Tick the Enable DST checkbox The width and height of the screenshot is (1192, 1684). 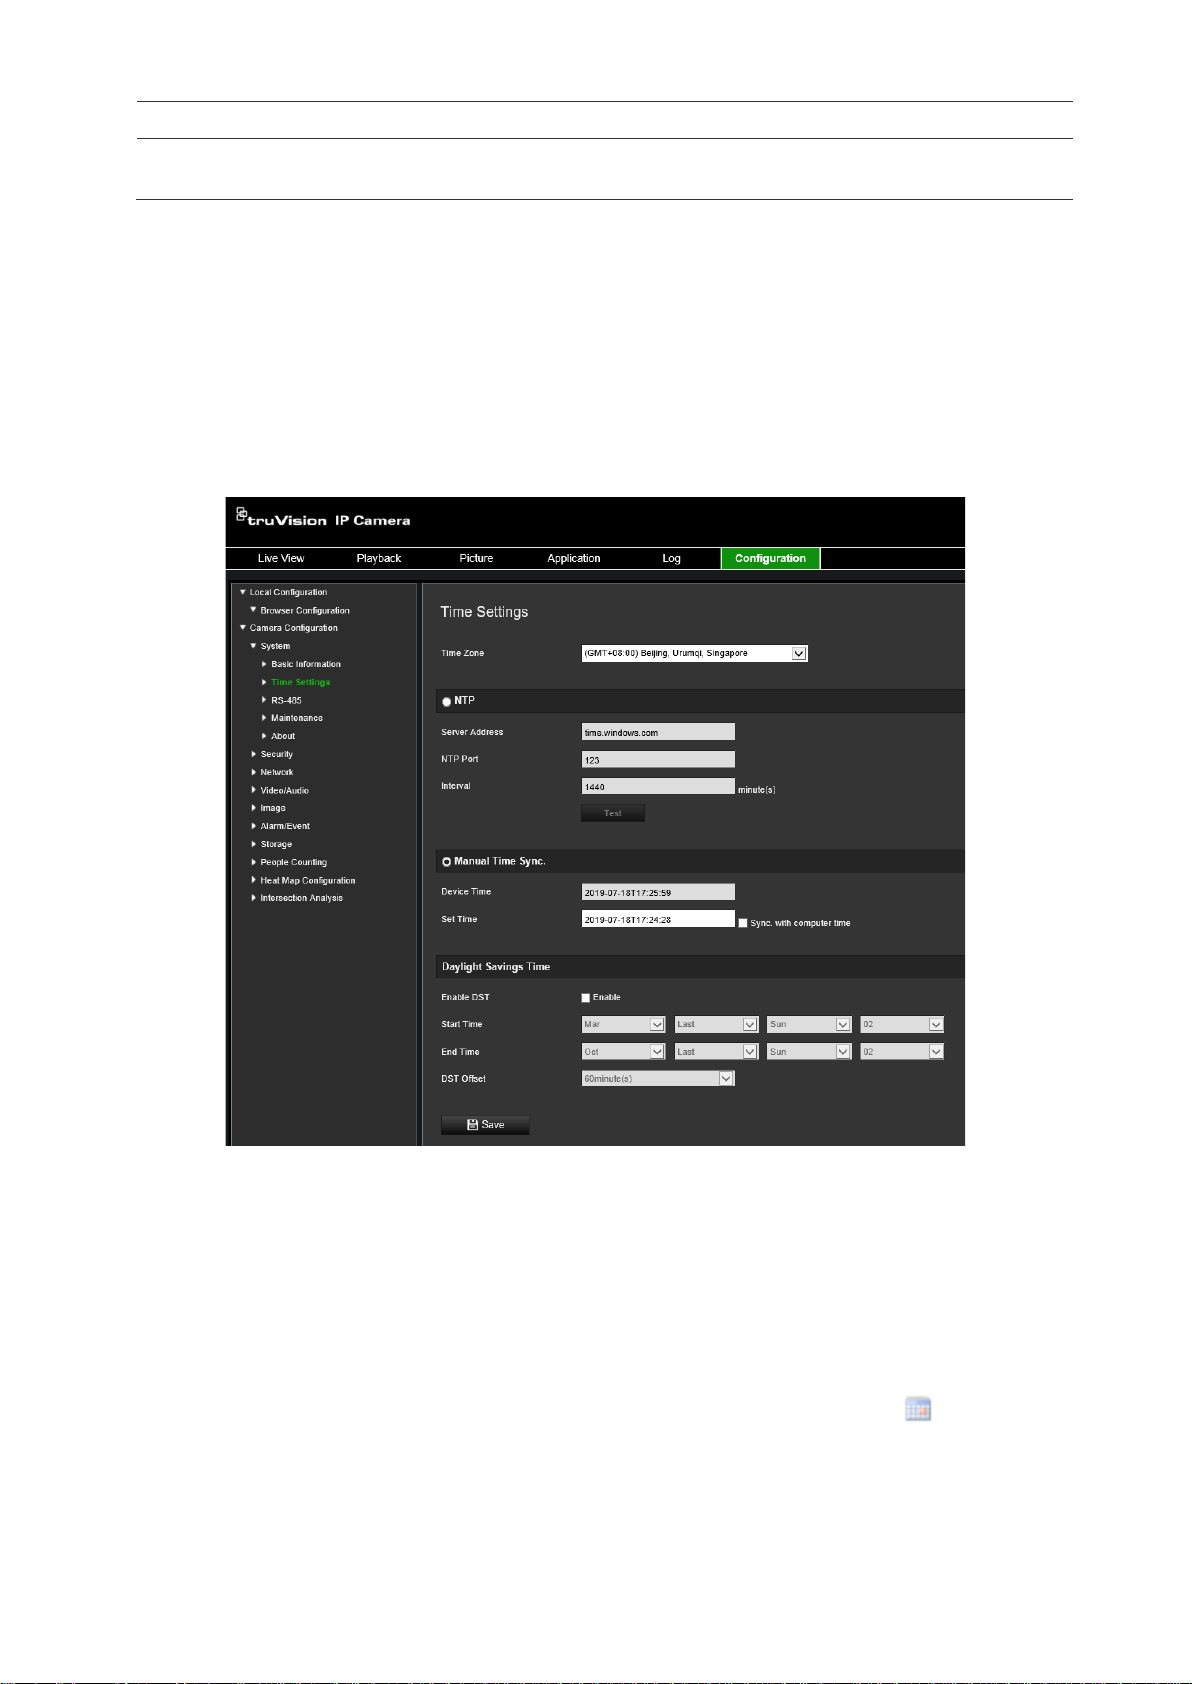[x=586, y=998]
